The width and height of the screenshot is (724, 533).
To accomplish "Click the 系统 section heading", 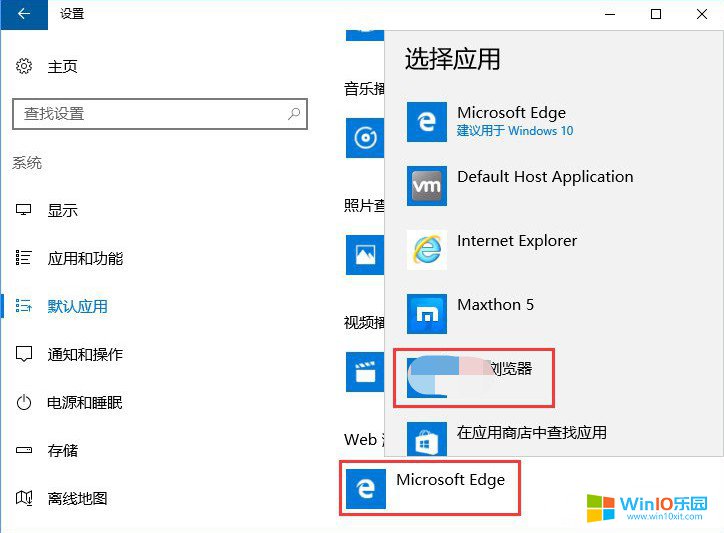I will pos(27,163).
